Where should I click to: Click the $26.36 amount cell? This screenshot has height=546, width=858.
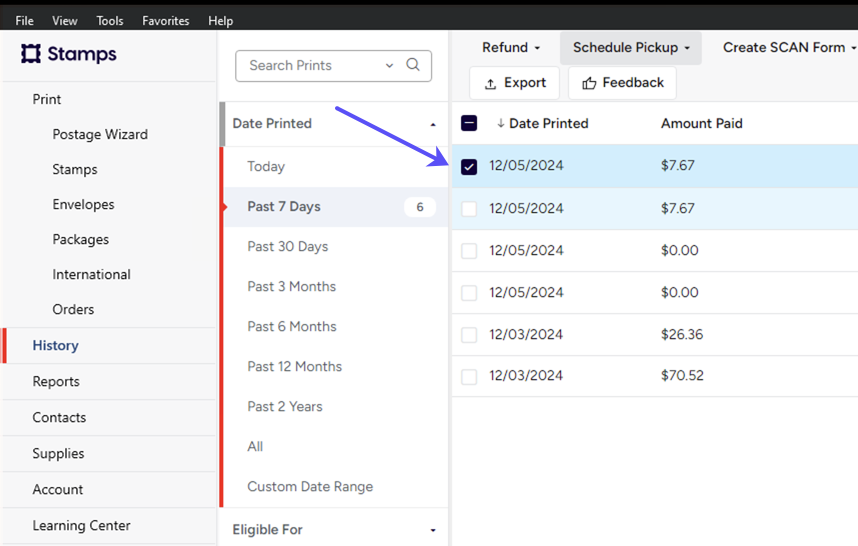click(682, 334)
